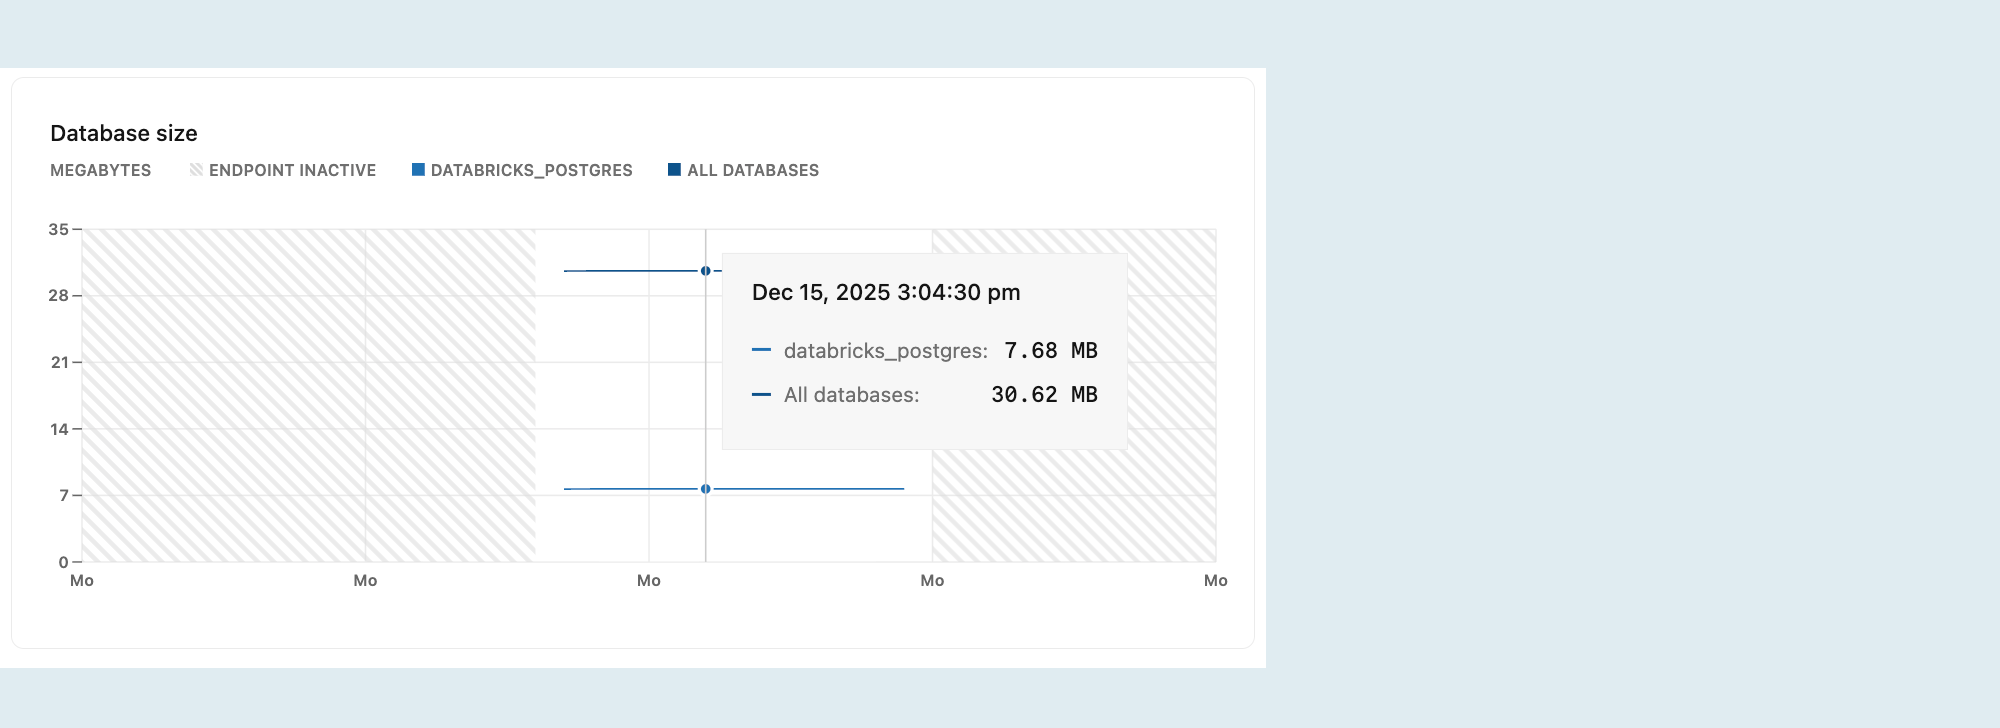Screen dimensions: 2000x728
Task: Click the blue DATABRICKS_POSTGRES legend square
Action: (x=418, y=170)
